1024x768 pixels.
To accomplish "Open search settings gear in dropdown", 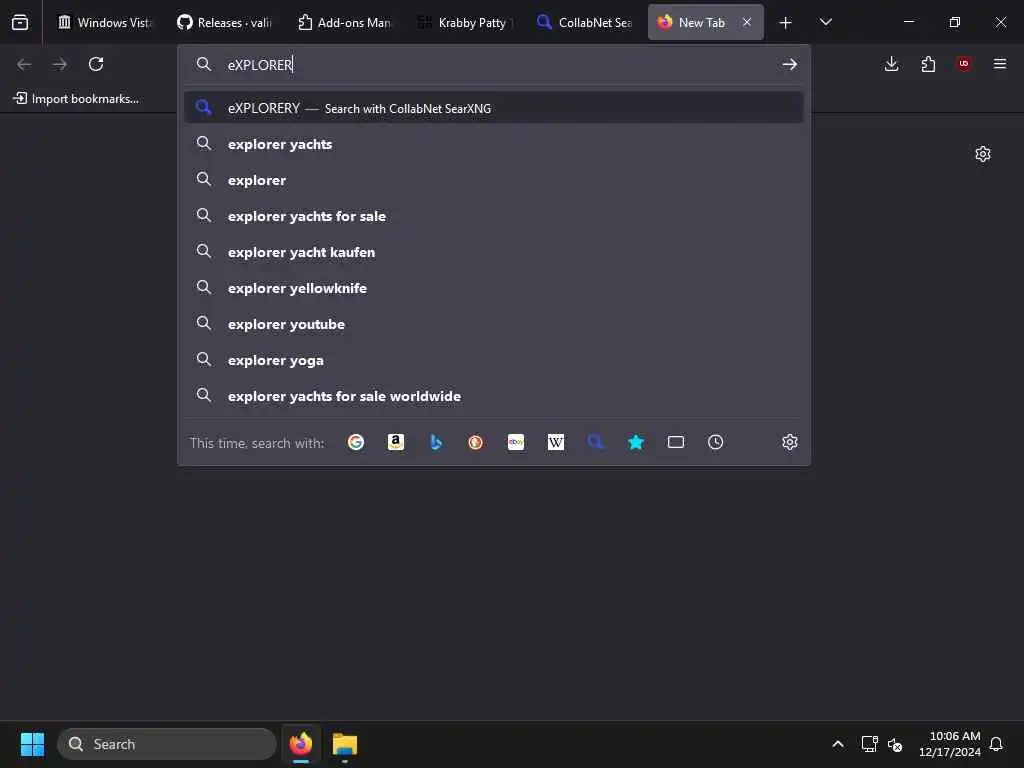I will (x=790, y=442).
